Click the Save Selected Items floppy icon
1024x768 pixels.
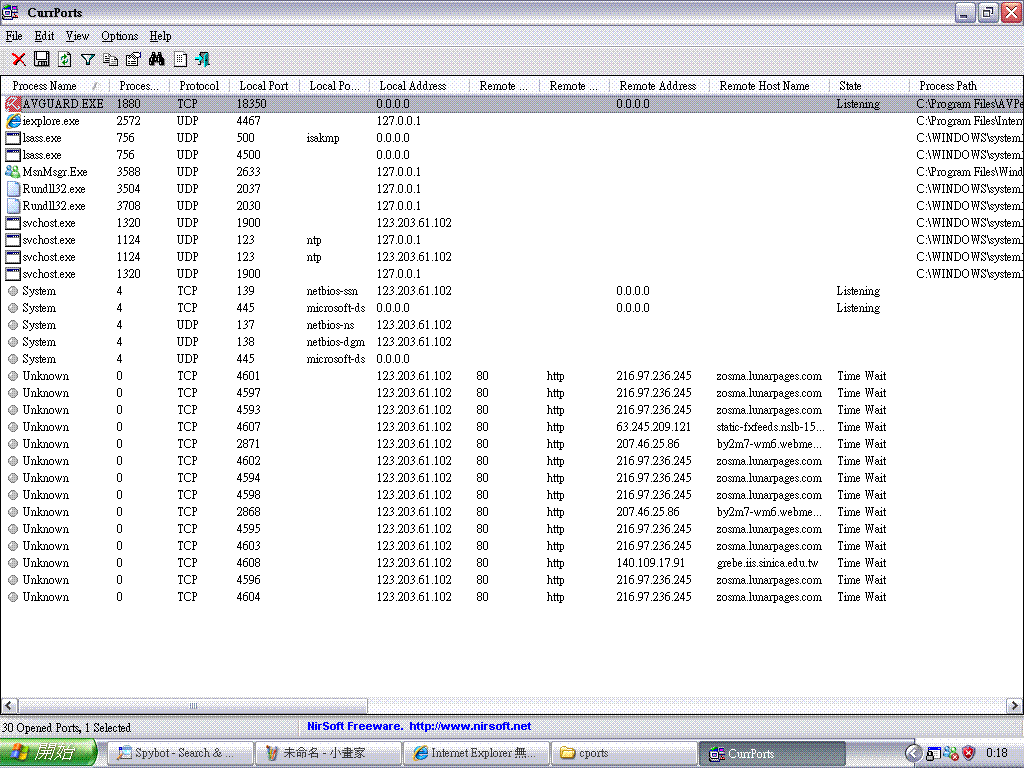click(x=42, y=59)
